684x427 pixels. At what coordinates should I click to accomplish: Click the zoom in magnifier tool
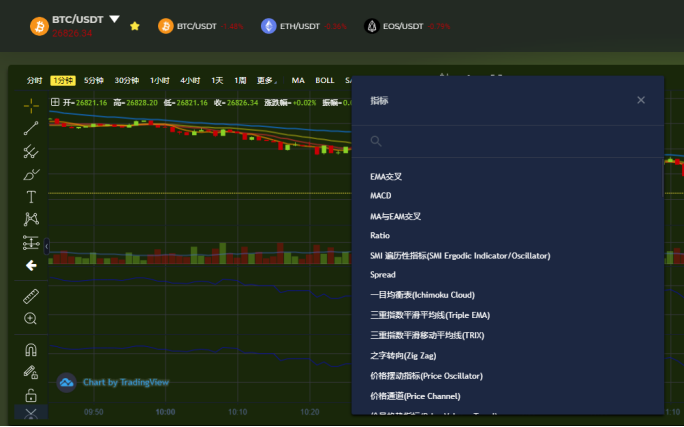[31, 319]
